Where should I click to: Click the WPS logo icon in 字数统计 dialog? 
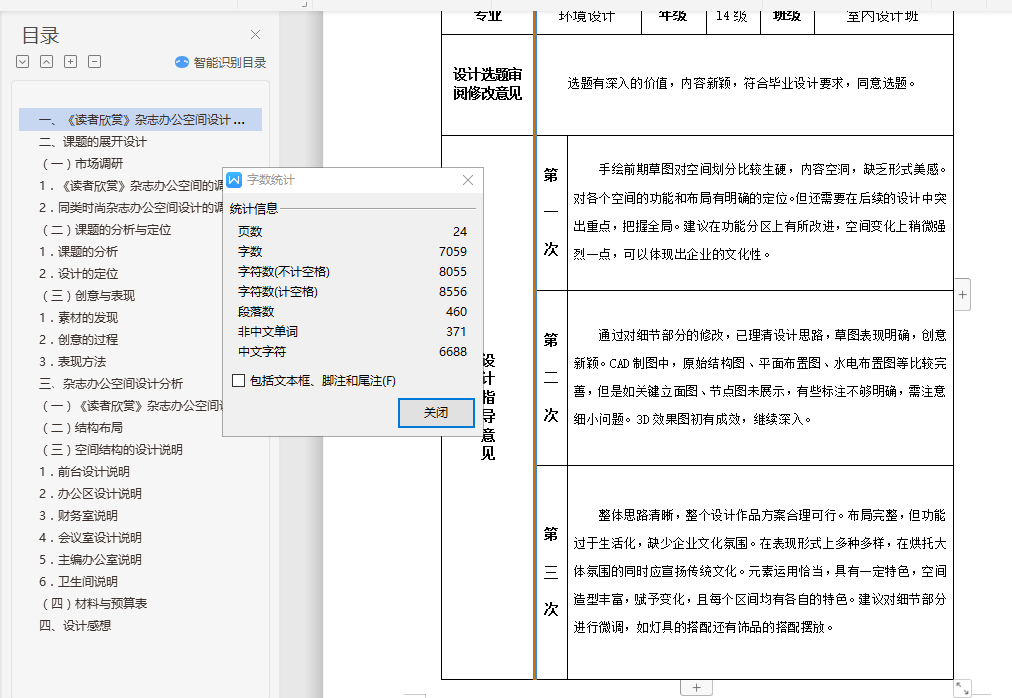234,180
